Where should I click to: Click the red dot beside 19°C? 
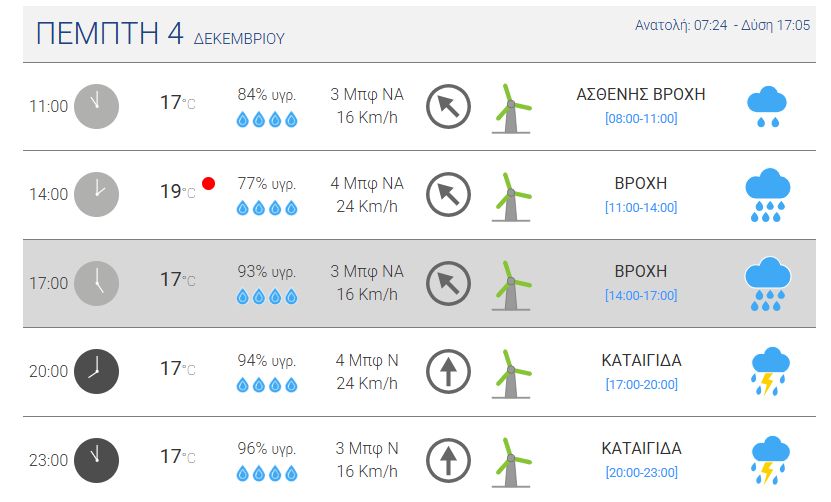point(208,183)
